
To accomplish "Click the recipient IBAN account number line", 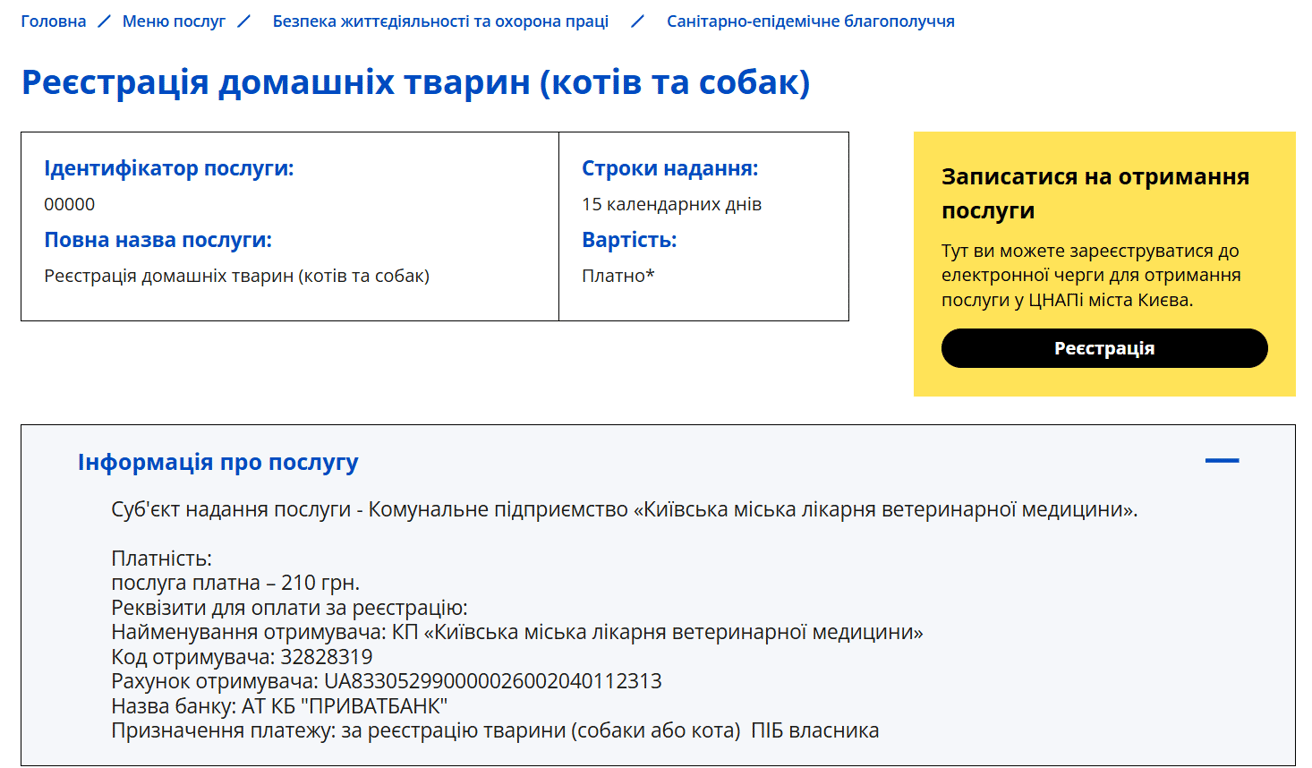I will [386, 682].
